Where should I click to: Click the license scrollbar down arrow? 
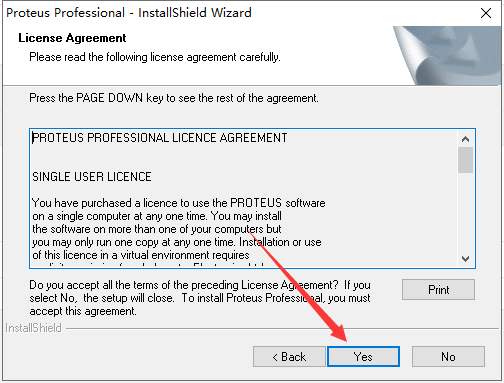coord(465,258)
